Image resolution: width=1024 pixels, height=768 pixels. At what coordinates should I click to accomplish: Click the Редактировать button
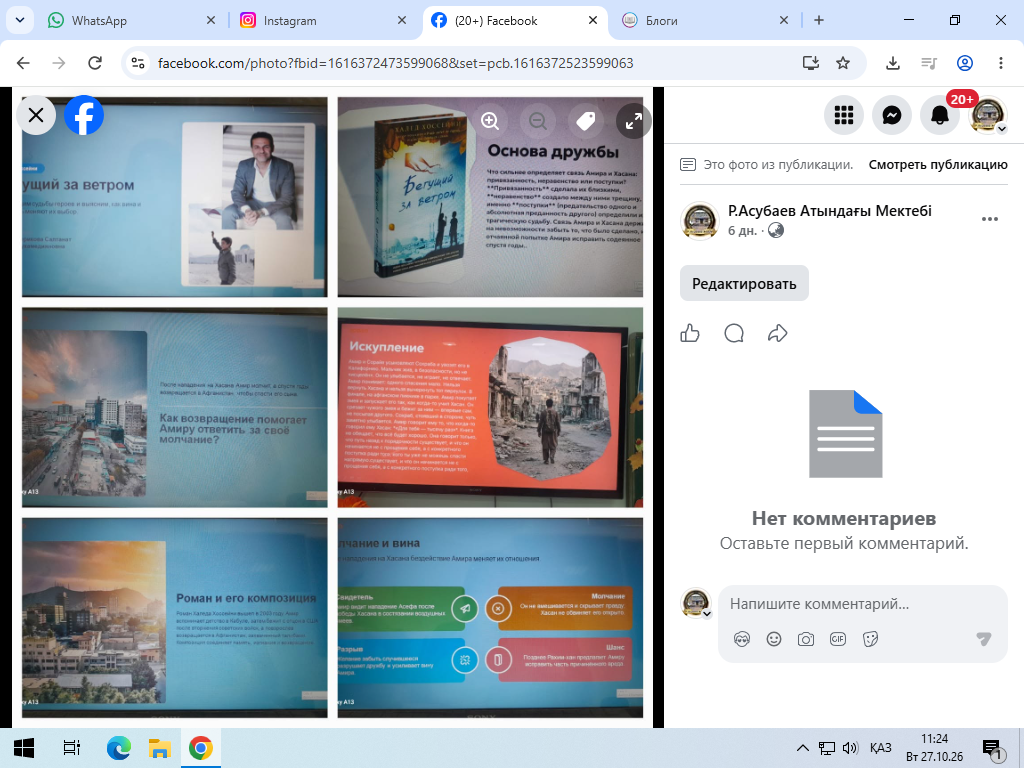pyautogui.click(x=744, y=283)
